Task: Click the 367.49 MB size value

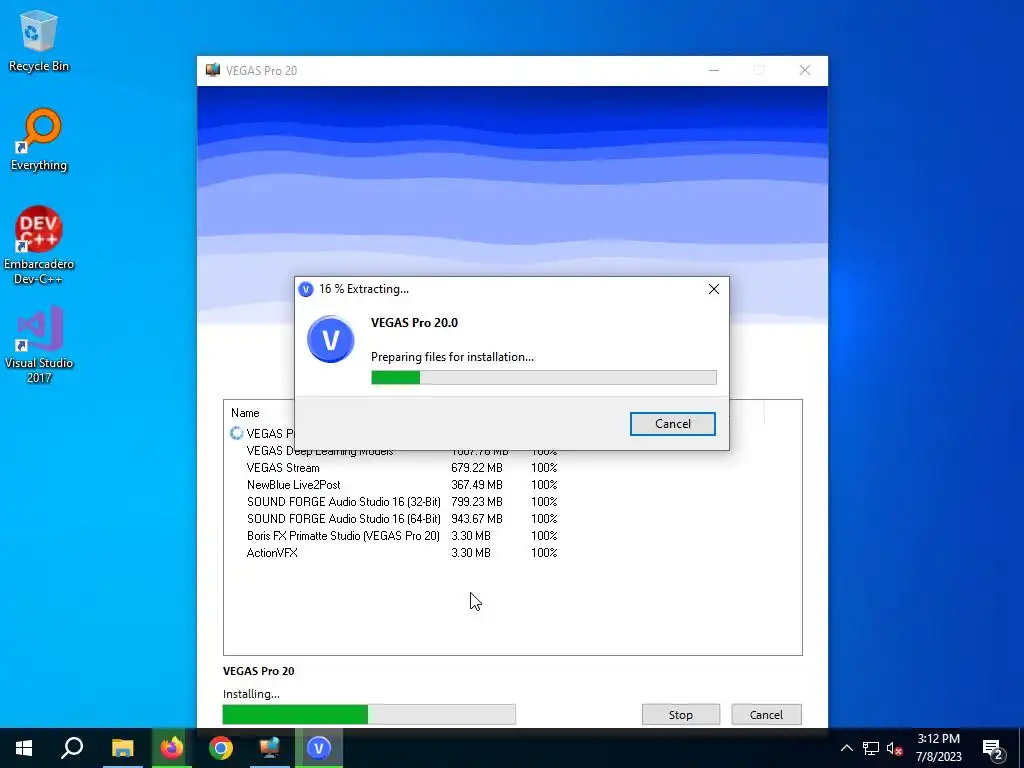Action: (x=477, y=485)
